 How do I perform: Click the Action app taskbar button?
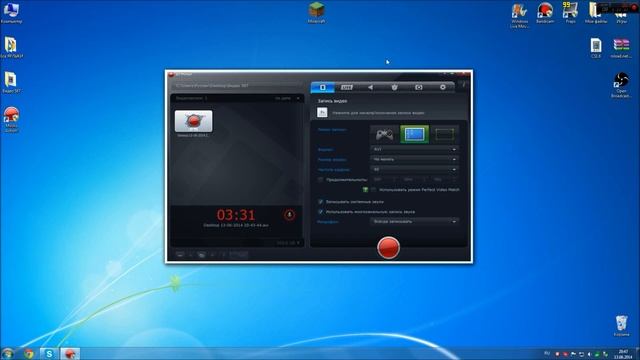(x=70, y=353)
